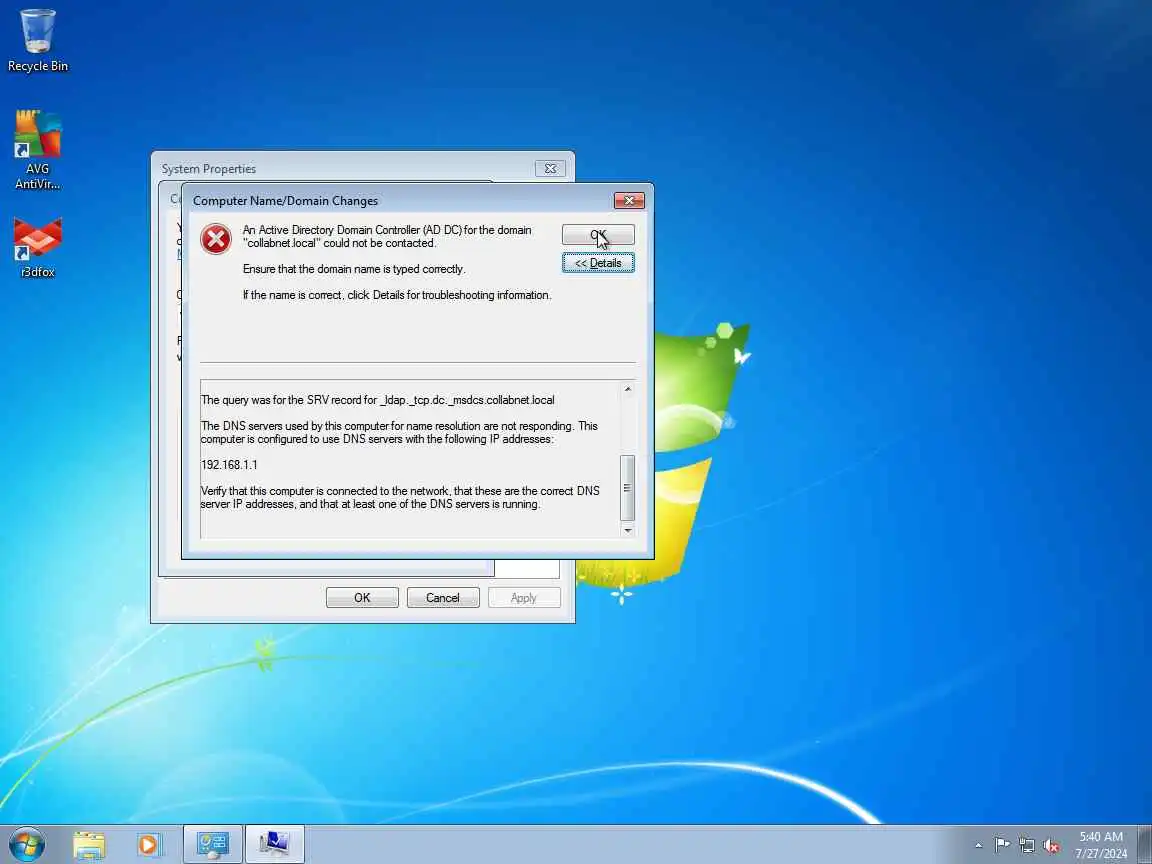This screenshot has width=1152, height=864.
Task: Click OK in System Properties window
Action: coord(362,597)
